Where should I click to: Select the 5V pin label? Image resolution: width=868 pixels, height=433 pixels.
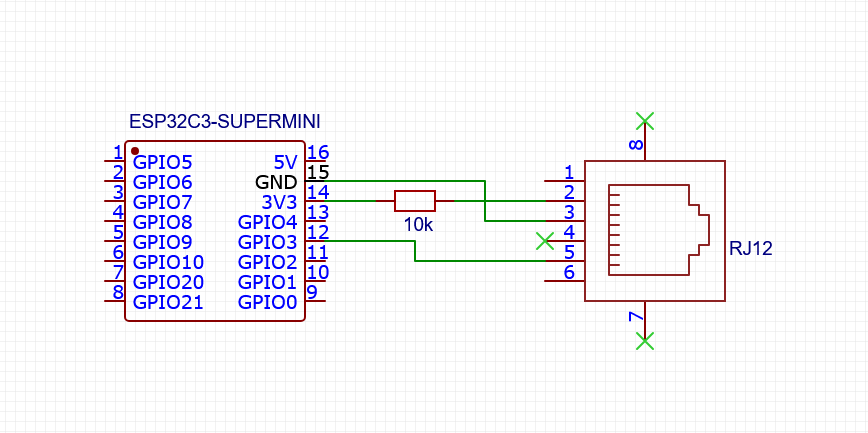click(x=286, y=162)
